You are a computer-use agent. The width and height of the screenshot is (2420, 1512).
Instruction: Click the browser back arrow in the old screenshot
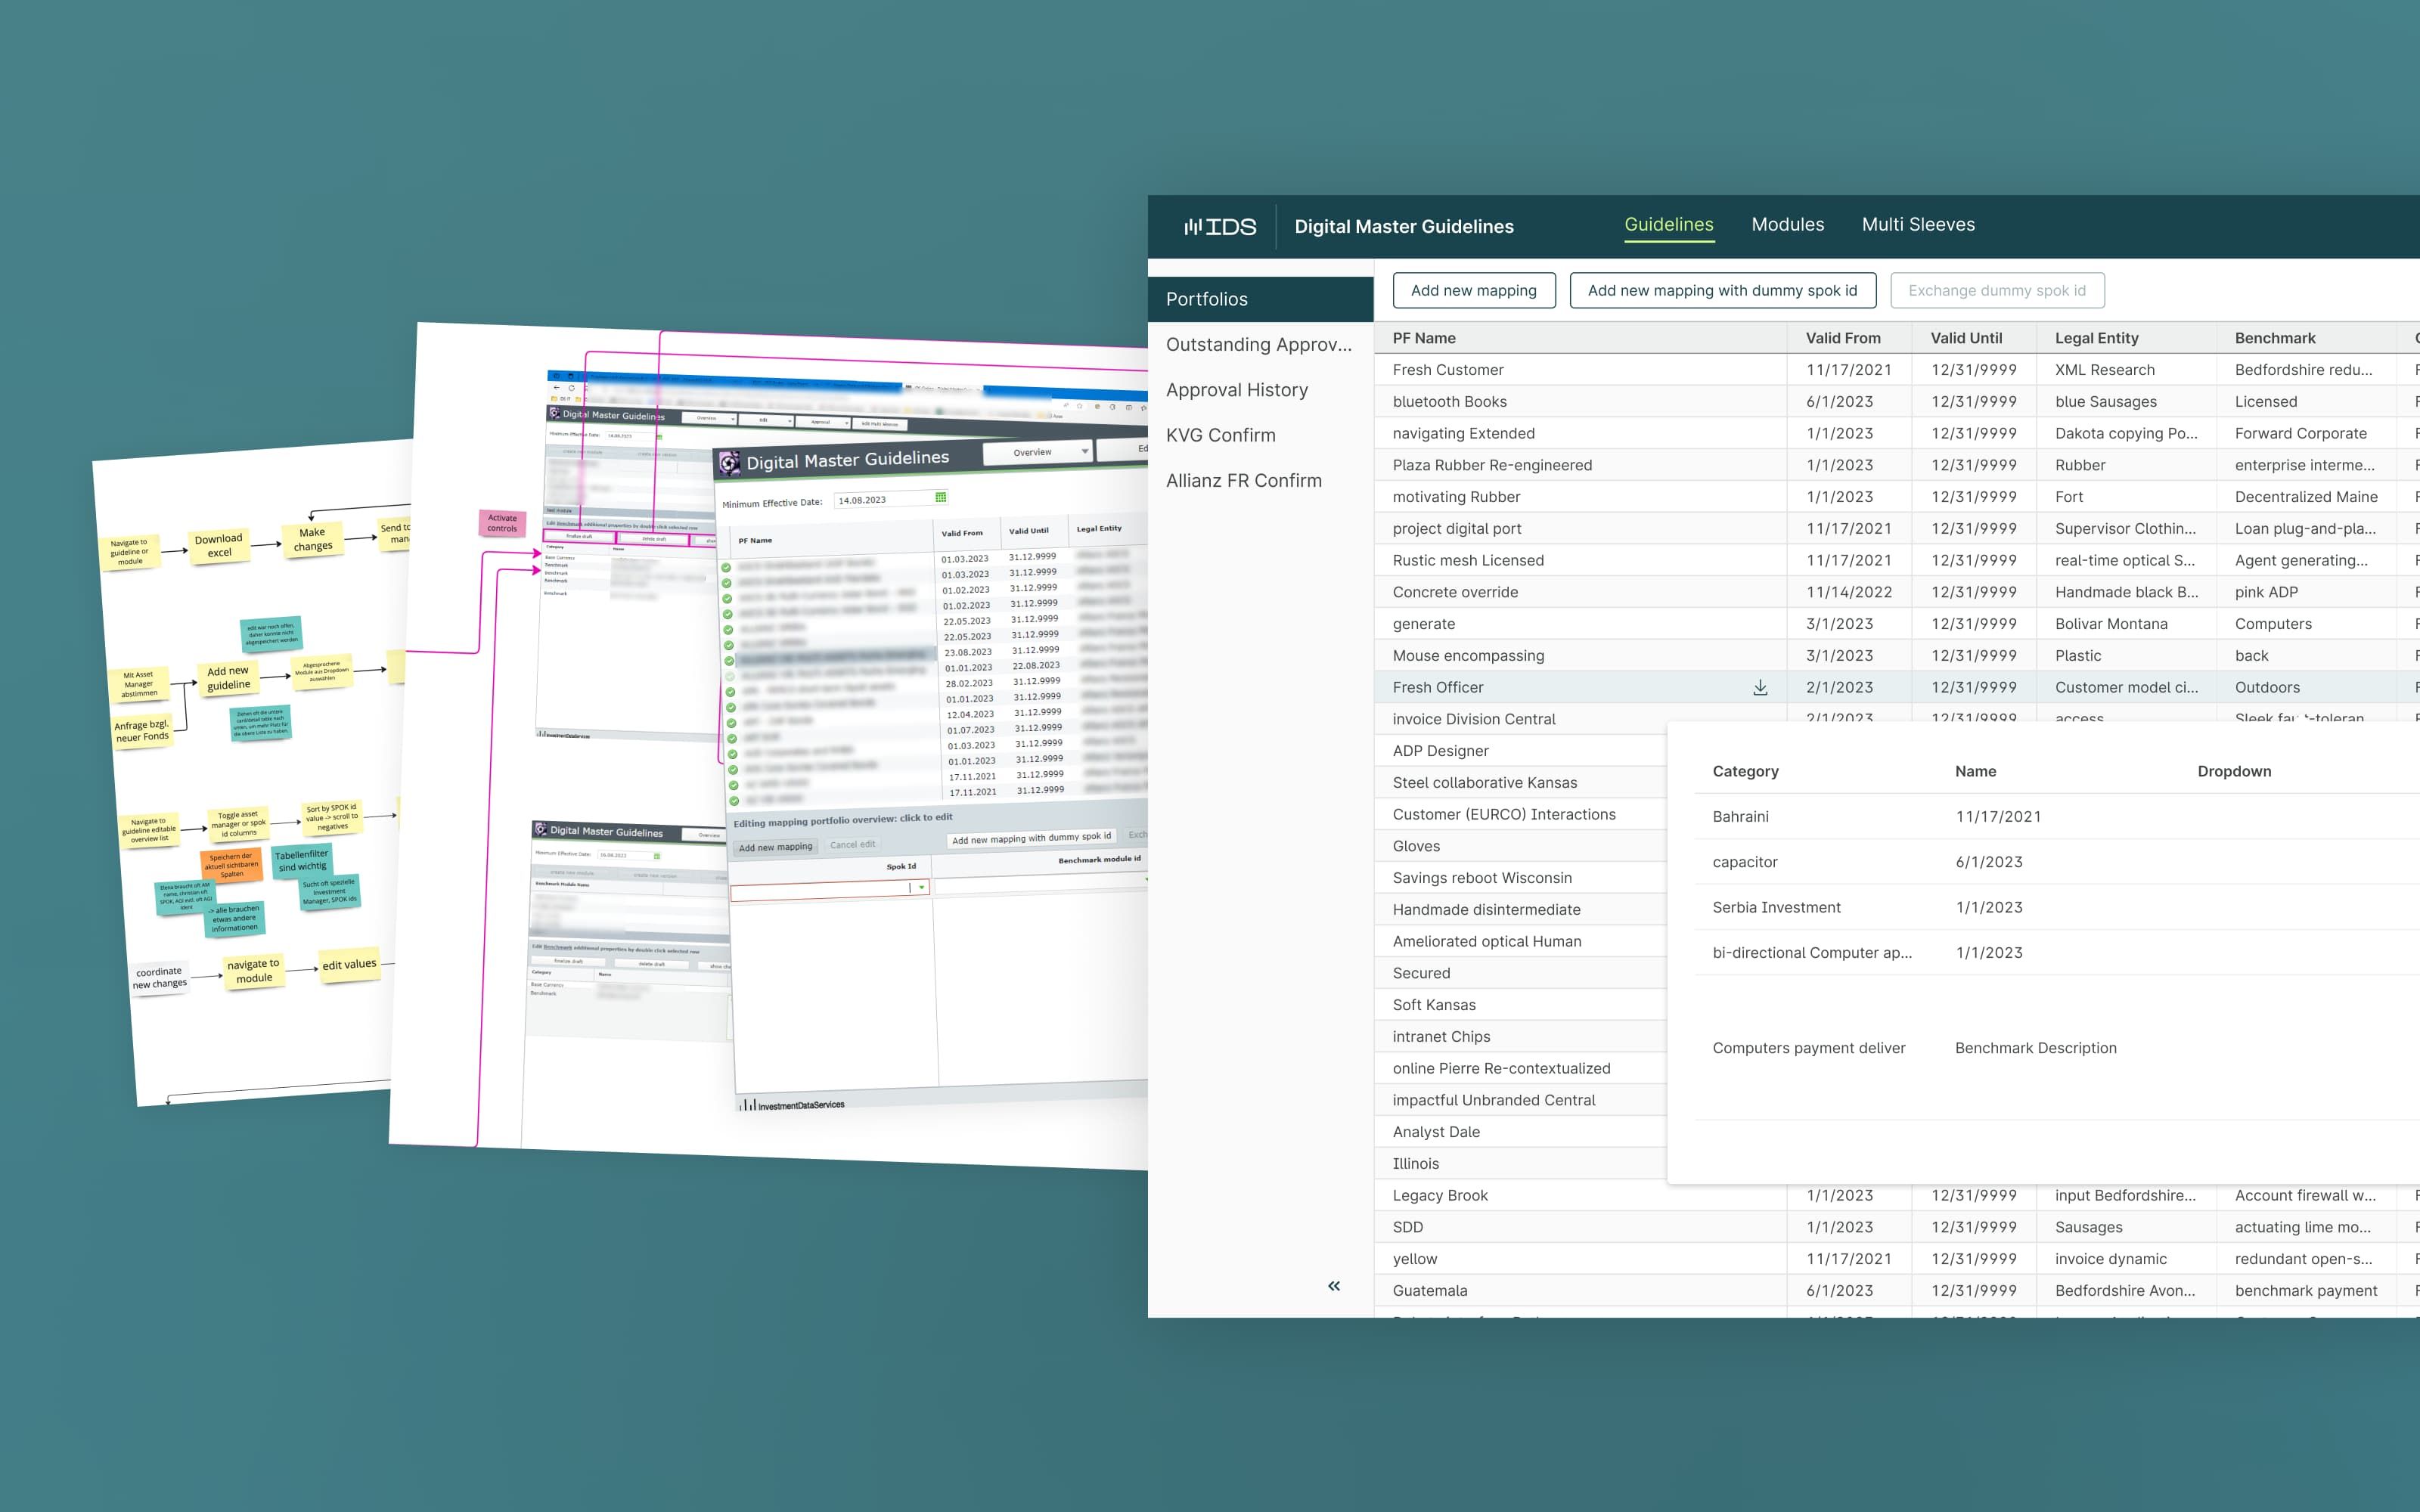pyautogui.click(x=556, y=387)
